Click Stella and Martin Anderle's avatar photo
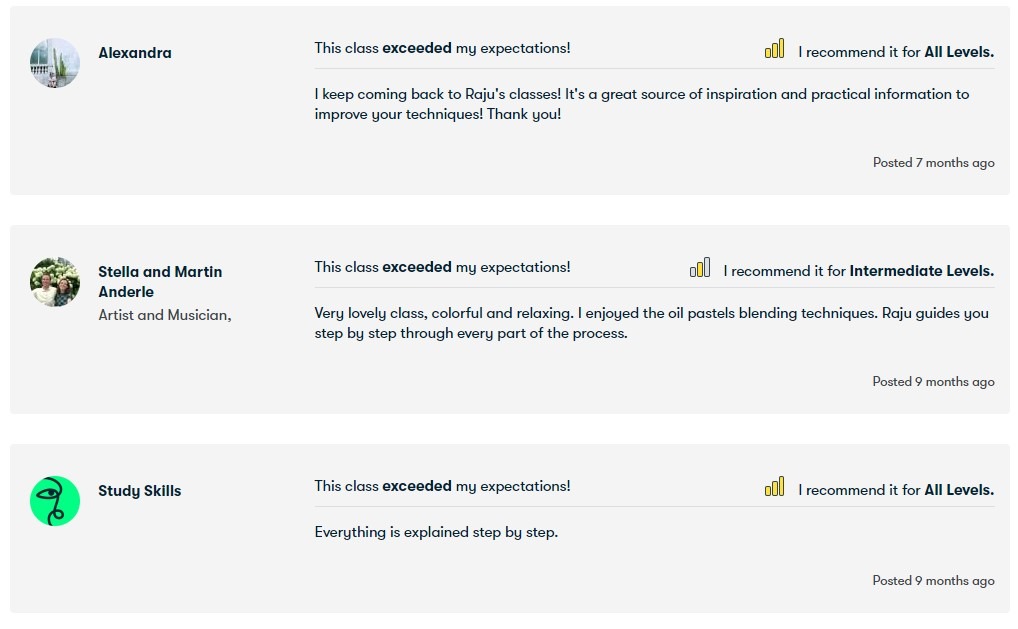This screenshot has width=1018, height=629. pyautogui.click(x=55, y=282)
